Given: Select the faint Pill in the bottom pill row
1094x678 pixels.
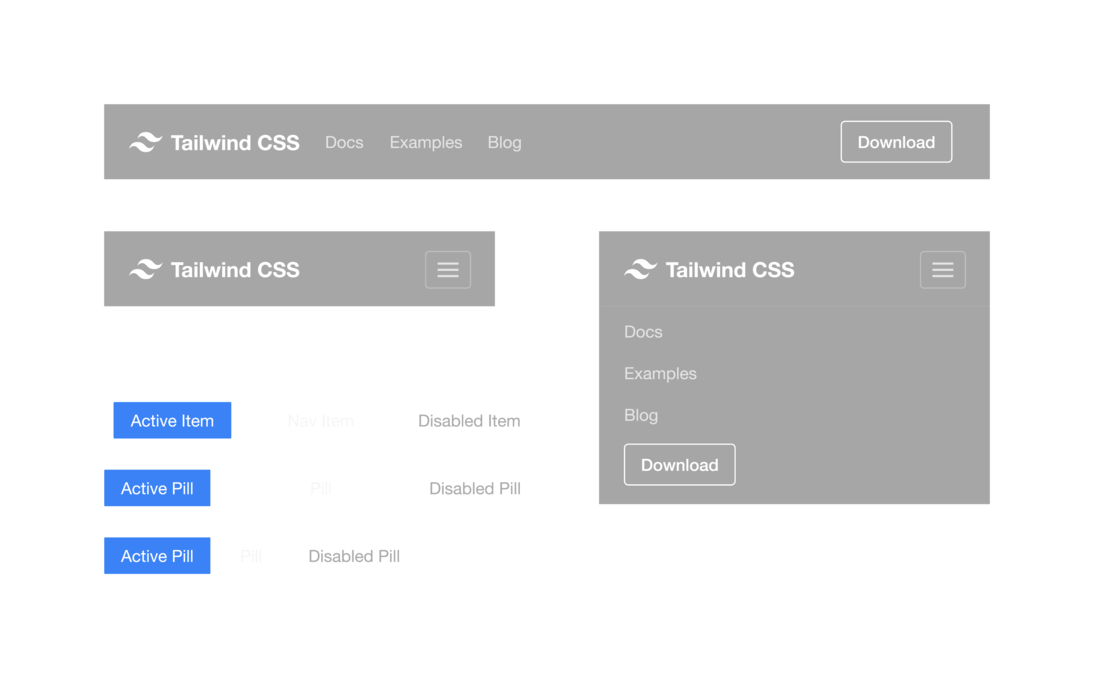Looking at the screenshot, I should pyautogui.click(x=251, y=556).
